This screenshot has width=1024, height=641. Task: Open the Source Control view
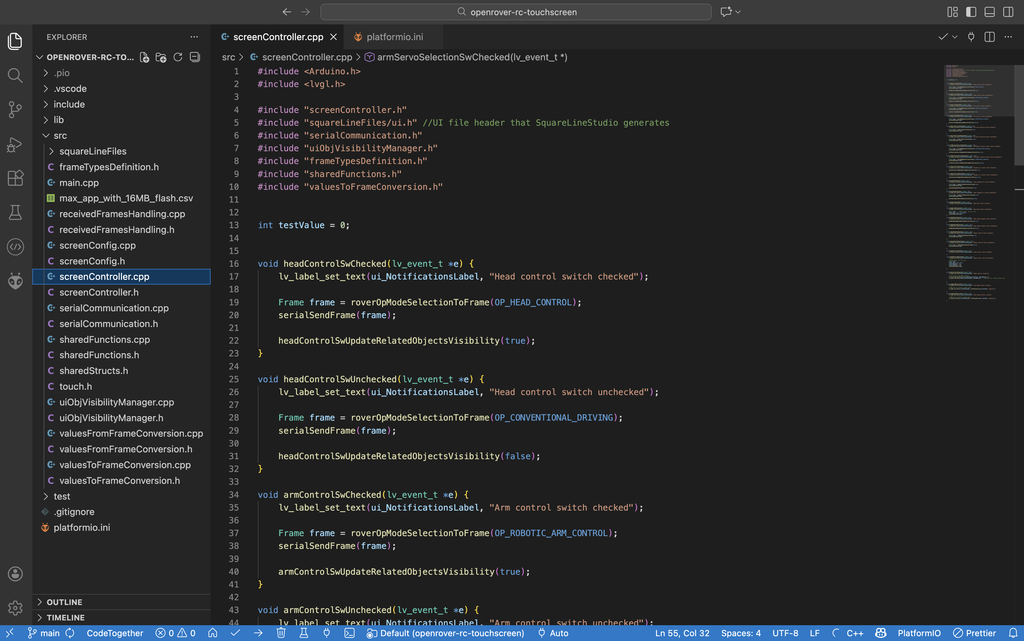coord(15,109)
